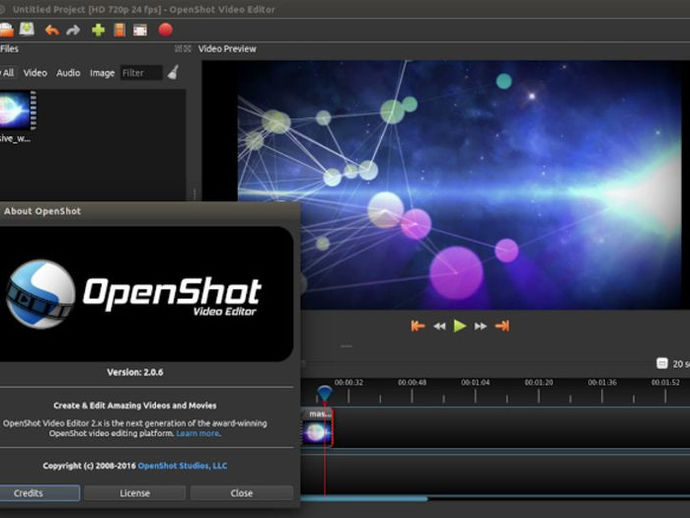This screenshot has height=518, width=690.
Task: Click the License button
Action: point(135,493)
